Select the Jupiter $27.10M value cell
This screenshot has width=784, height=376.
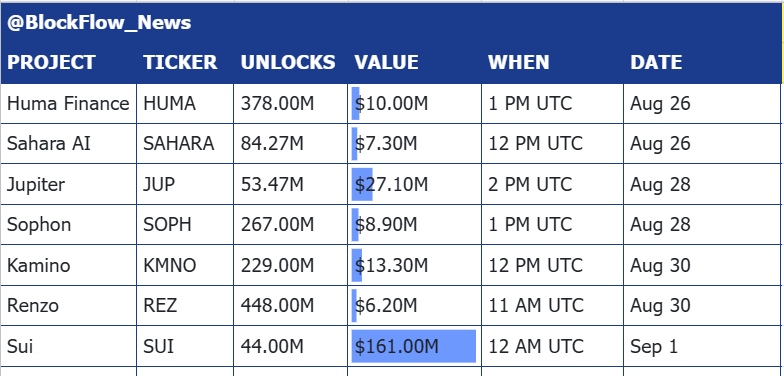414,184
